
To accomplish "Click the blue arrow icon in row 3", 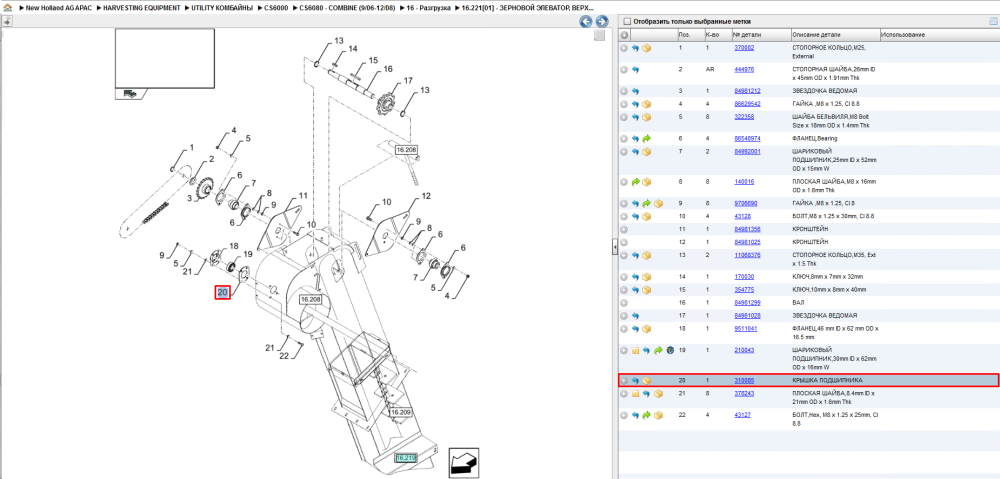I will pyautogui.click(x=635, y=91).
